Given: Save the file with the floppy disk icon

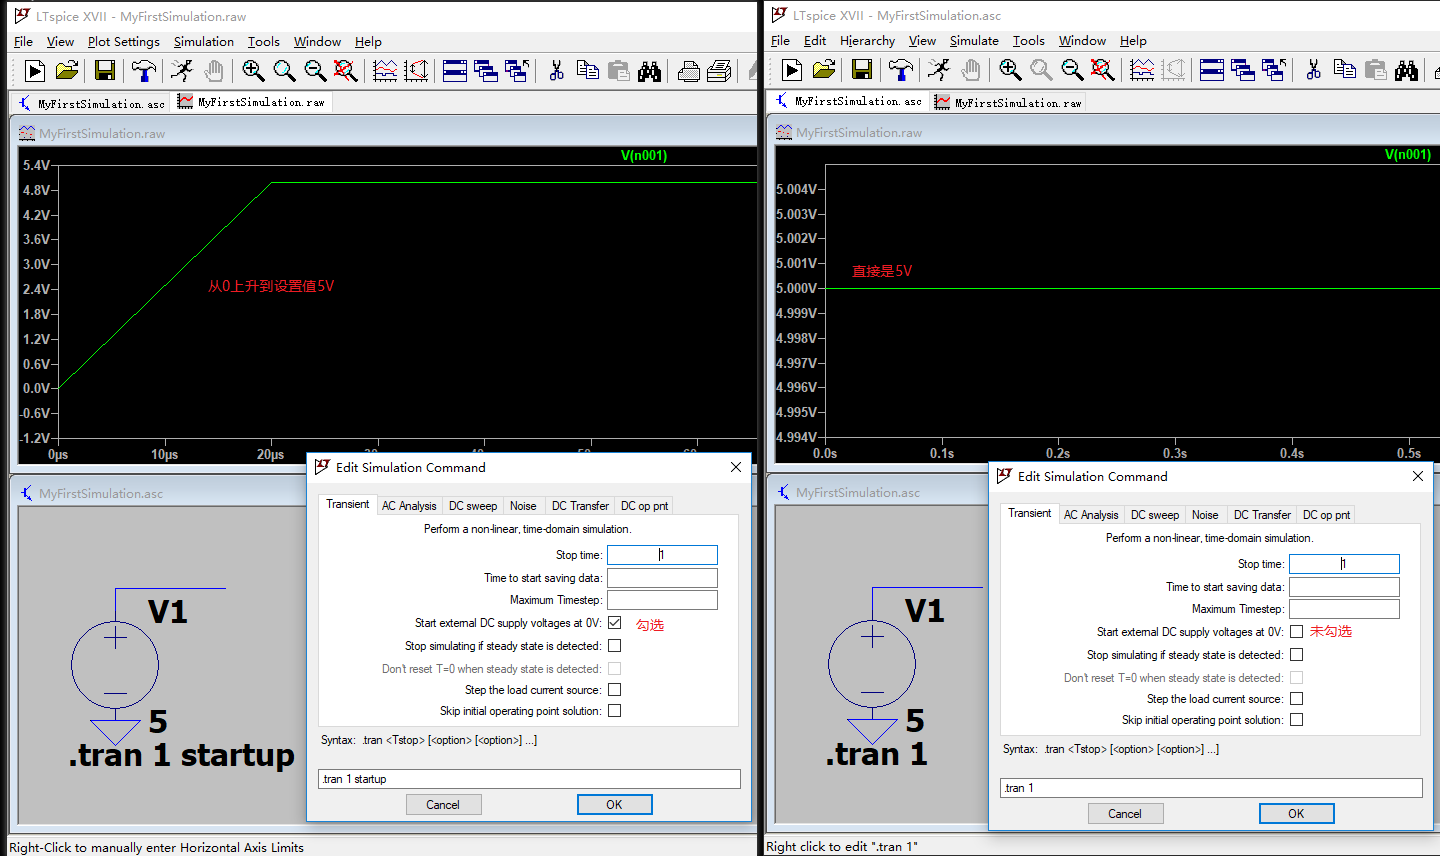Looking at the screenshot, I should pos(103,70).
